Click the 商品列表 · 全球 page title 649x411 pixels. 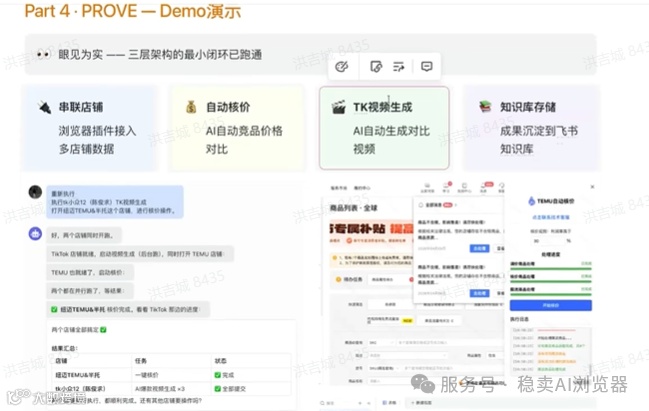tap(354, 208)
